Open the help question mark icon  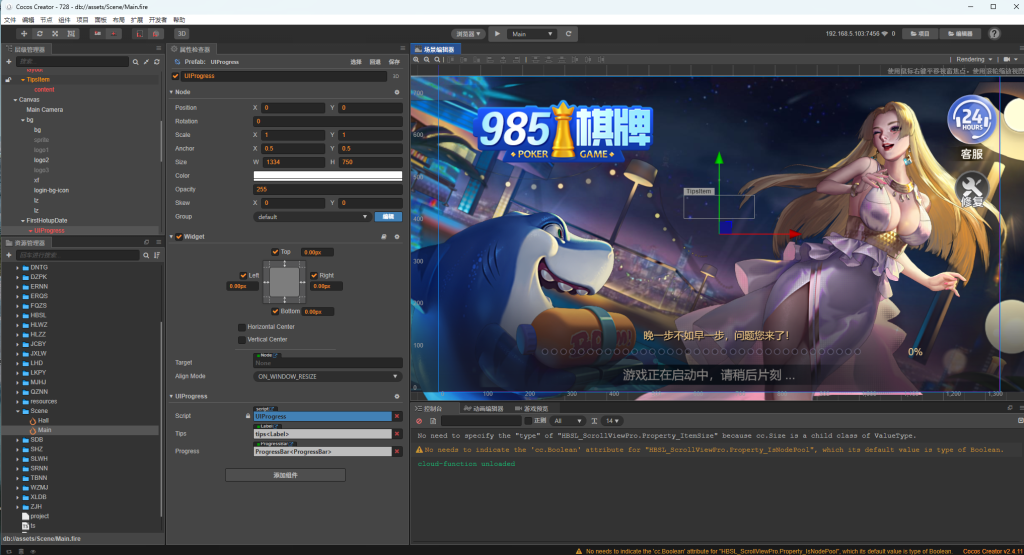tap(994, 34)
